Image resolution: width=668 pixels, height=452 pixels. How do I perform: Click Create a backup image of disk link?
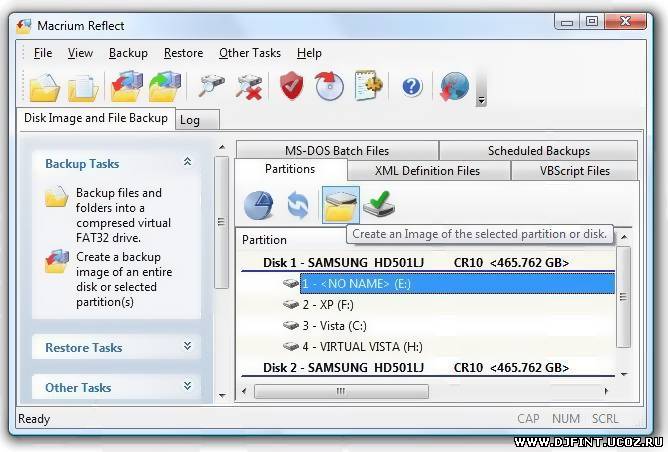pyautogui.click(x=124, y=279)
